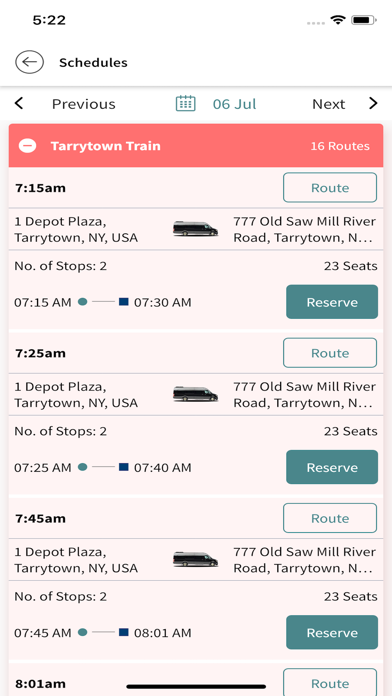Show the Route for the 8:01am trip
Image resolution: width=392 pixels, height=696 pixels.
click(x=330, y=682)
